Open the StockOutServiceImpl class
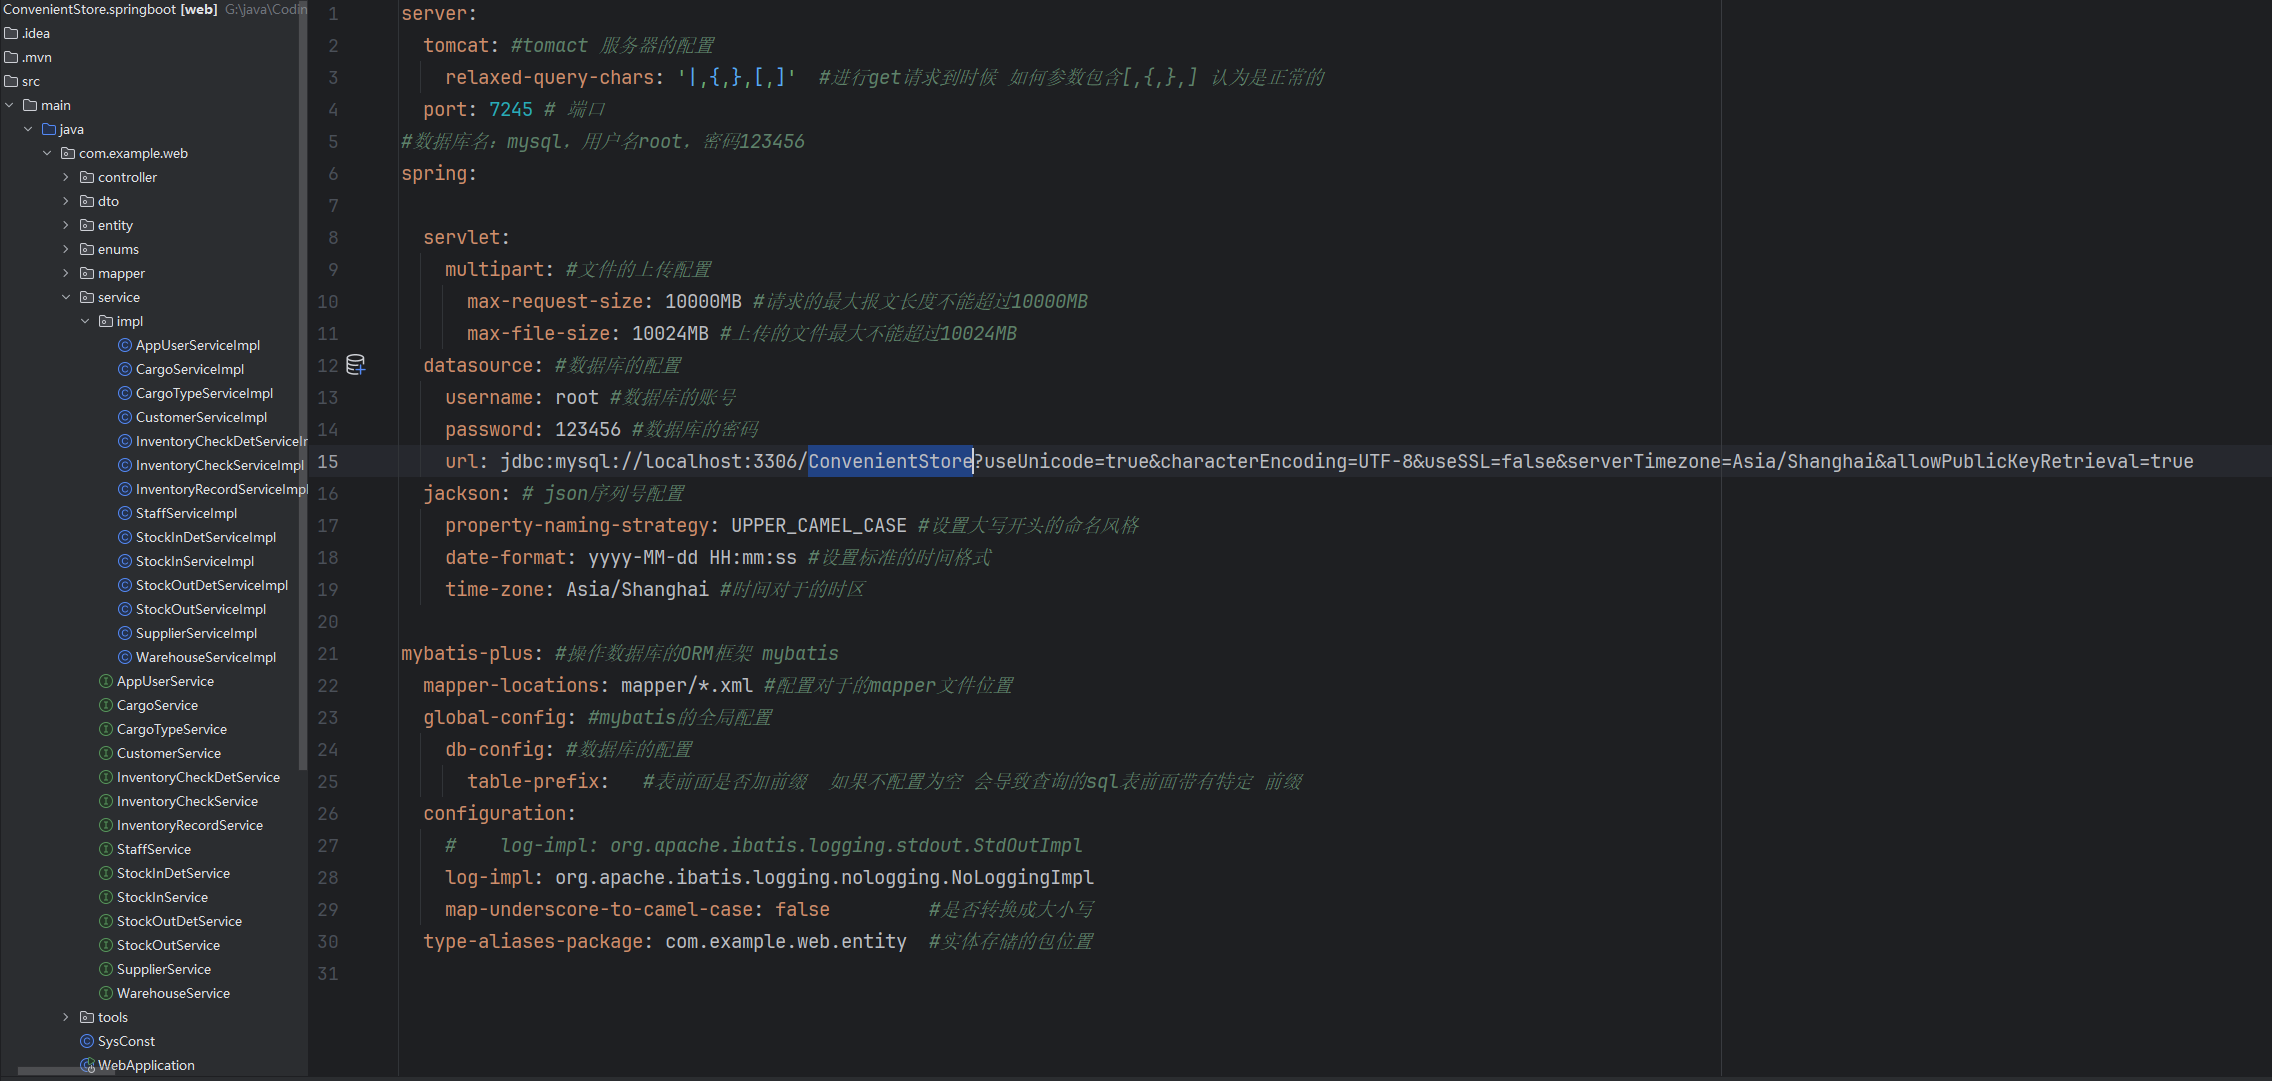This screenshot has width=2272, height=1081. (200, 609)
